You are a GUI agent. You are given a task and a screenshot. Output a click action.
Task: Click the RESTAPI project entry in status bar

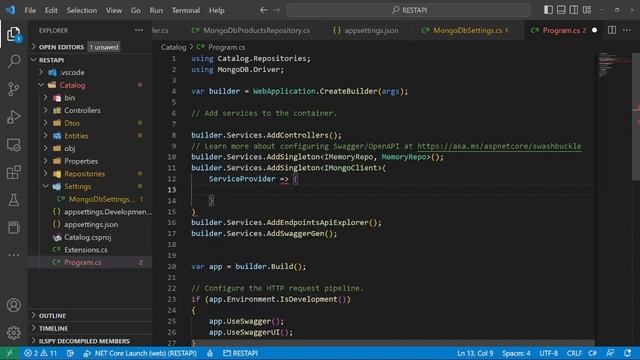click(x=240, y=353)
